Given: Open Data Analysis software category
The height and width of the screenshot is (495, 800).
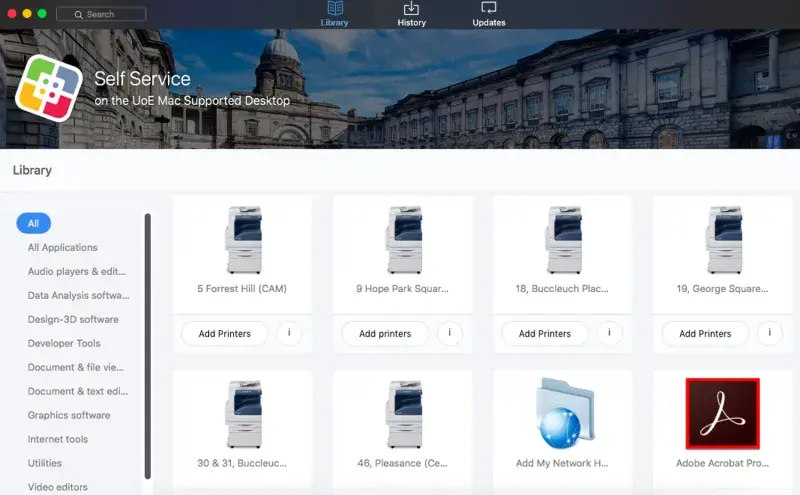Looking at the screenshot, I should [x=79, y=295].
